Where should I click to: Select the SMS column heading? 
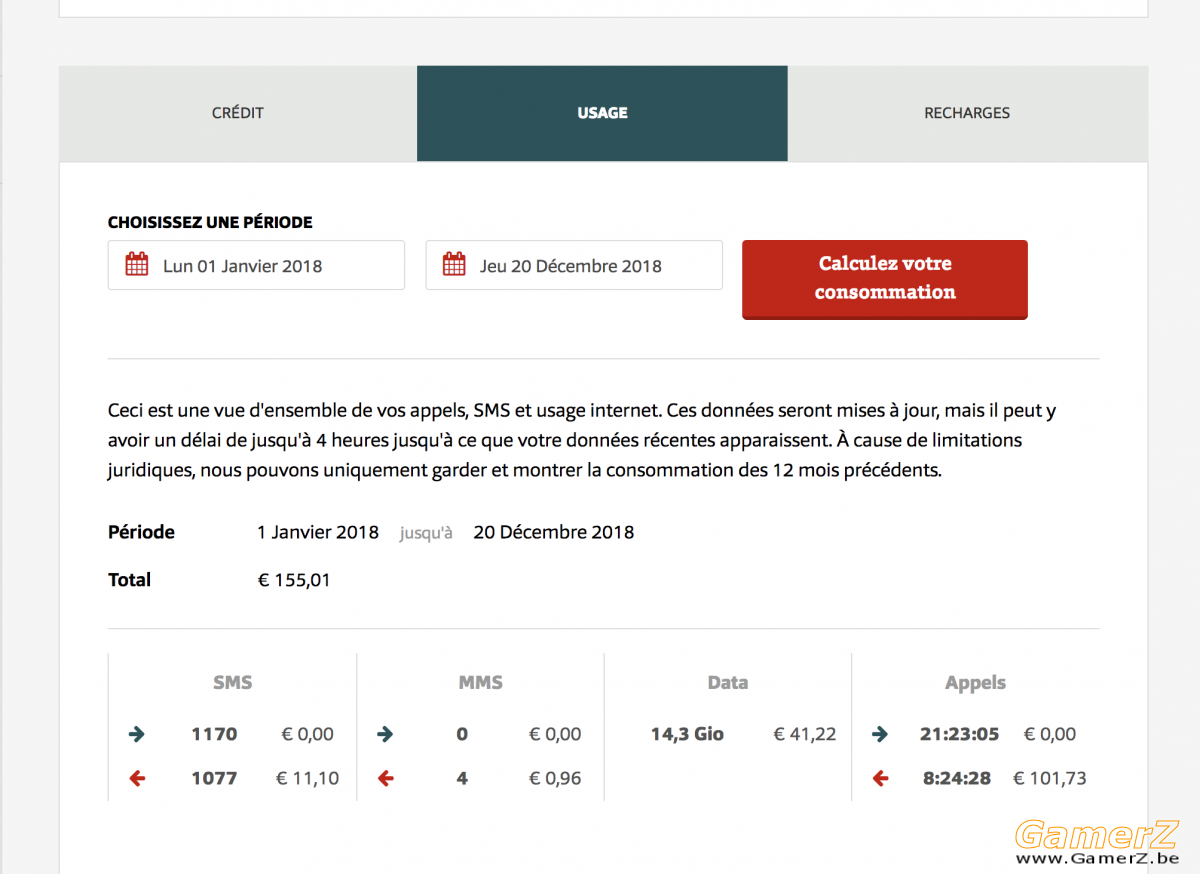click(x=232, y=683)
